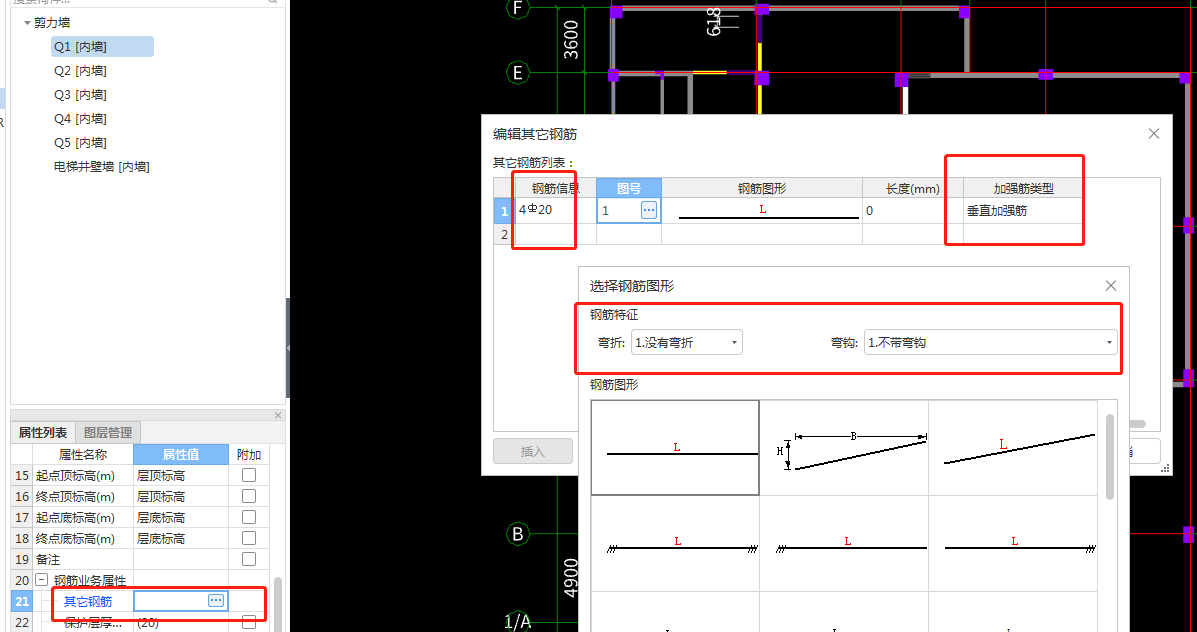This screenshot has height=632, width=1197.
Task: Click the 图号 column header
Action: pos(629,189)
